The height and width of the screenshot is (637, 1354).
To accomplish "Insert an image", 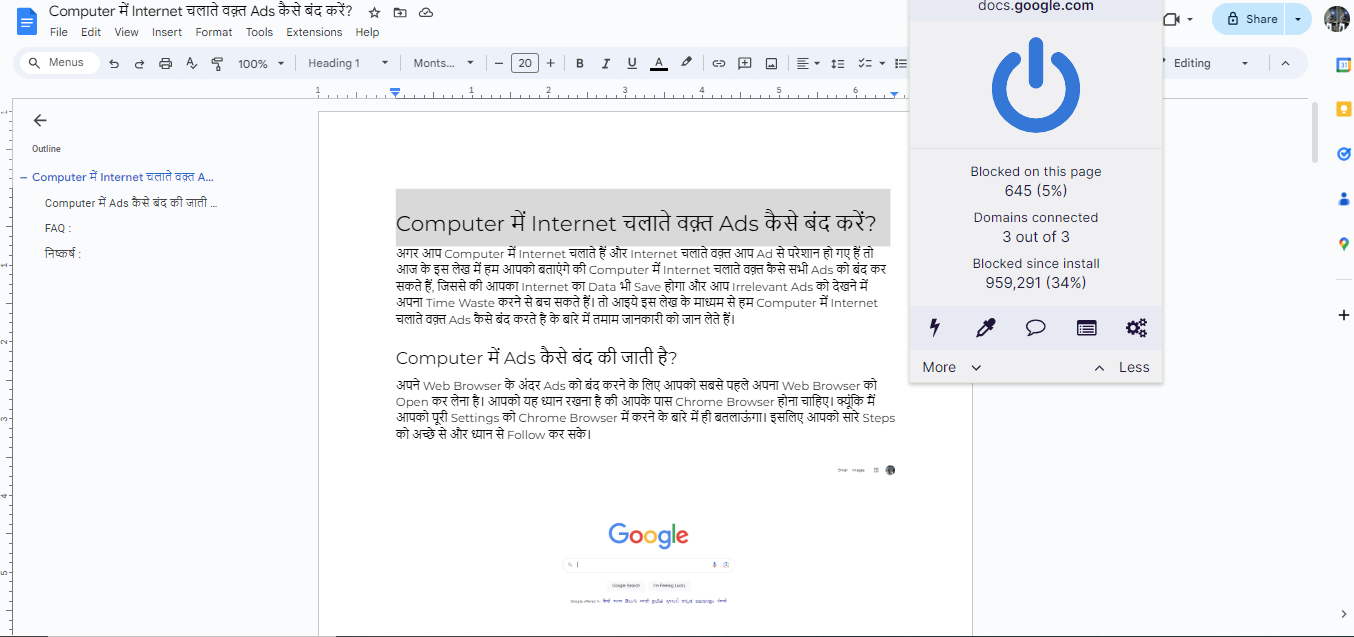I will tap(771, 63).
